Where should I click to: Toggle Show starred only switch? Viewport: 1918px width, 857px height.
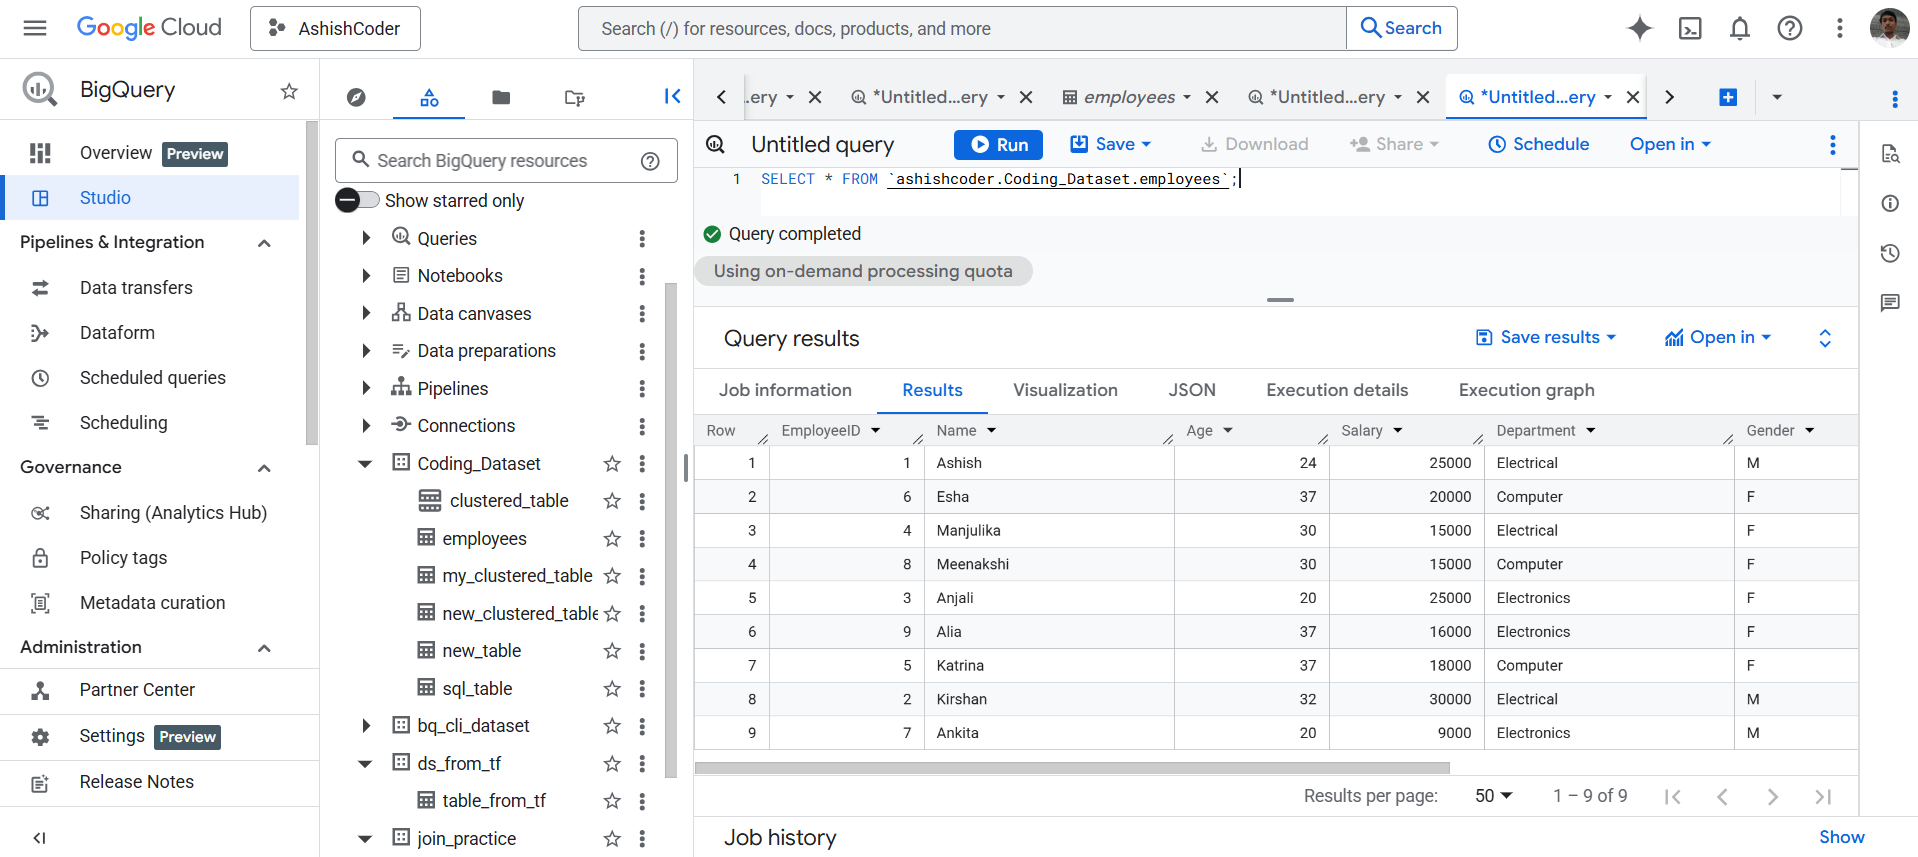(x=358, y=200)
